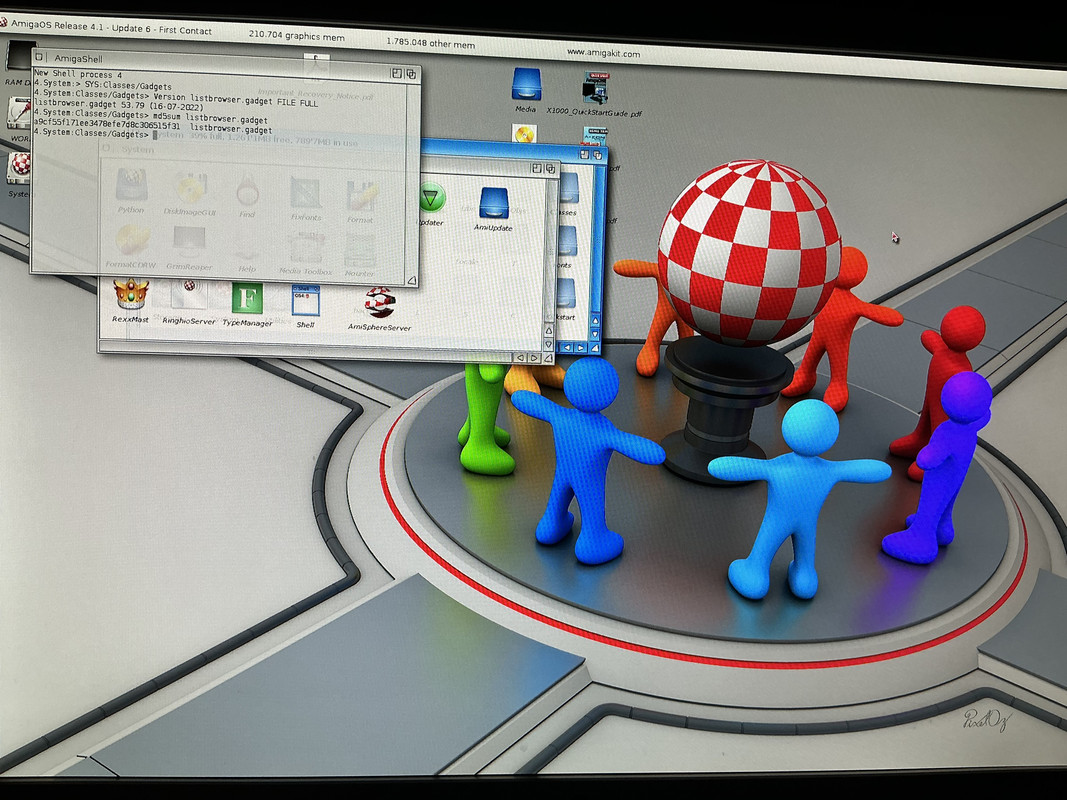Image resolution: width=1067 pixels, height=800 pixels.
Task: Click the AmigaShell window zoom gadget
Action: coord(397,73)
